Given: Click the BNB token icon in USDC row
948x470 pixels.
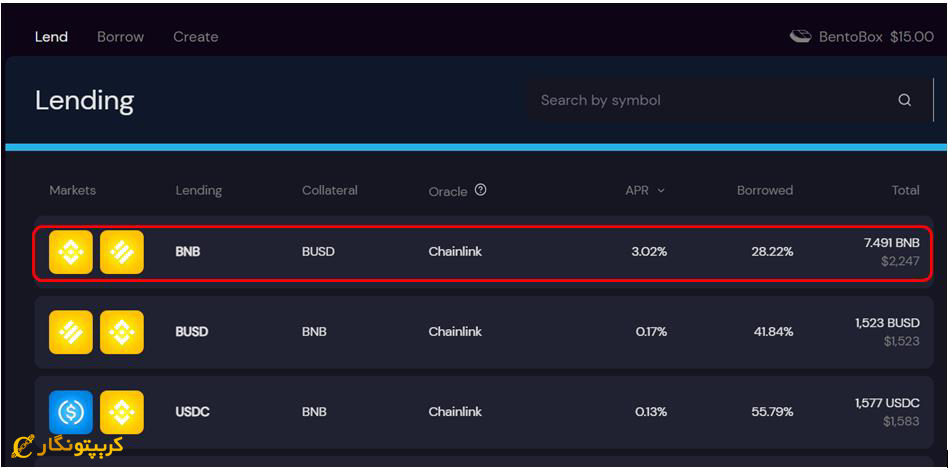Looking at the screenshot, I should pos(122,412).
